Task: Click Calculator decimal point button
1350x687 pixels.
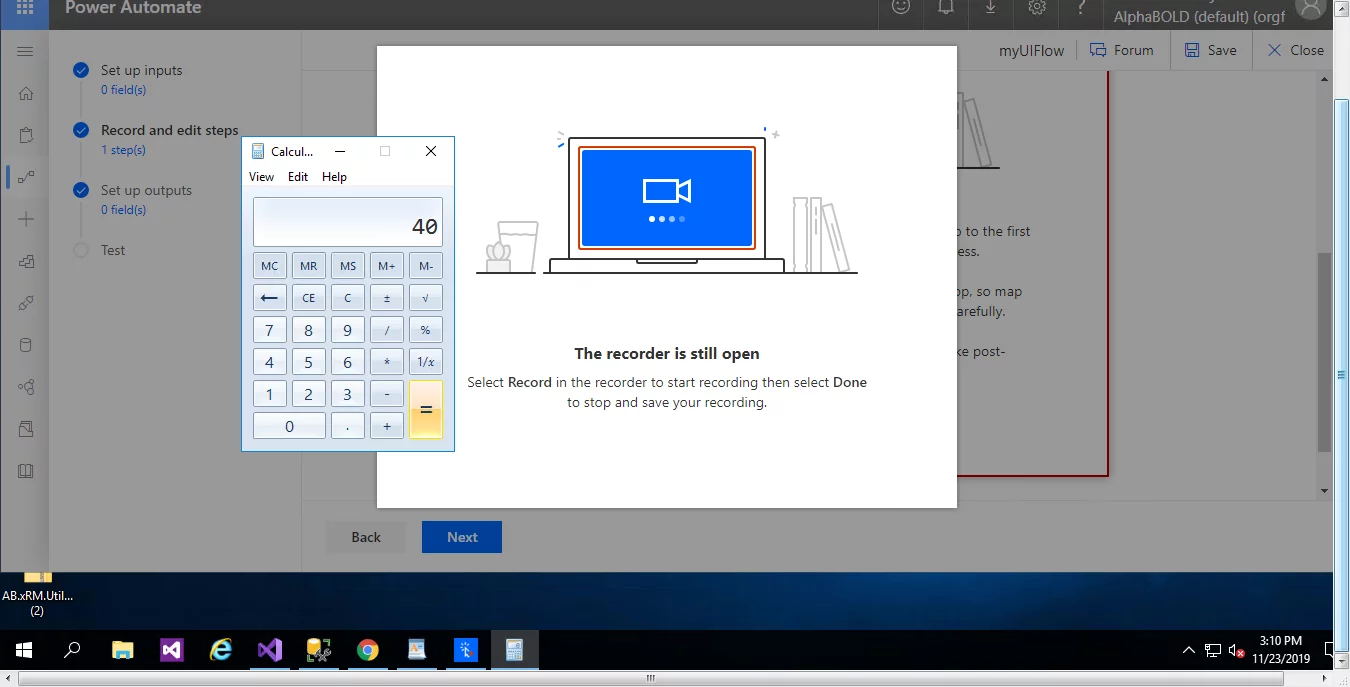Action: (348, 426)
